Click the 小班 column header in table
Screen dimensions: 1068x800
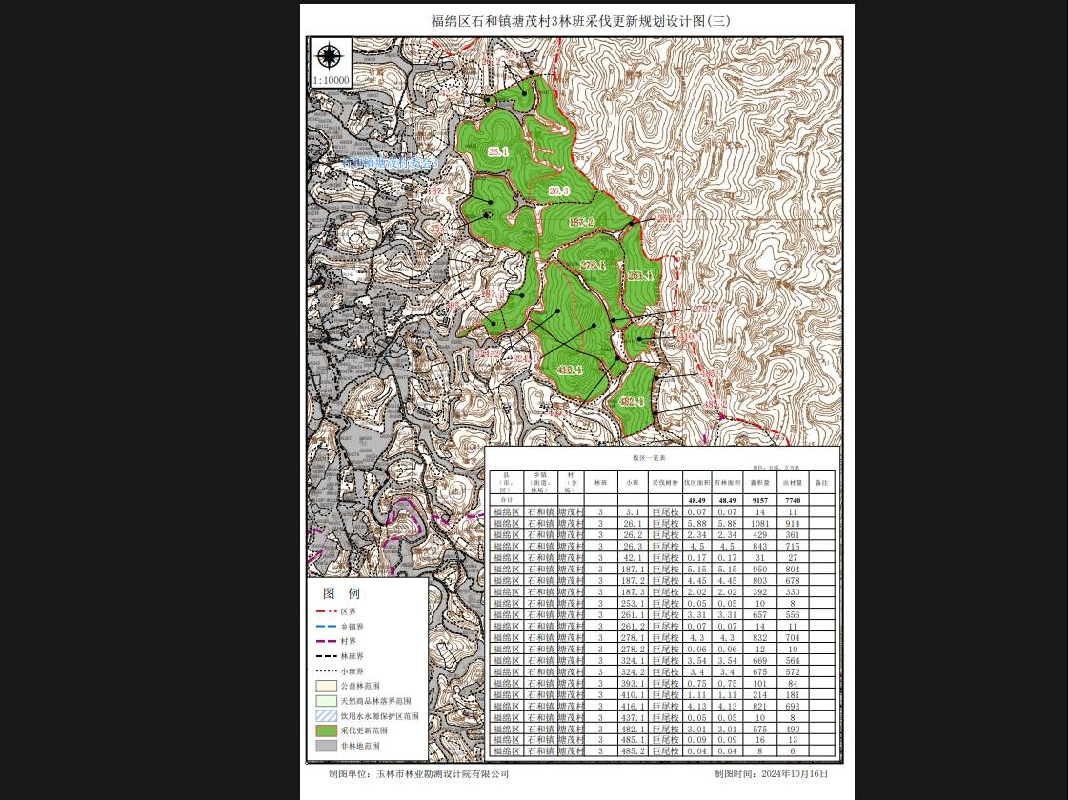pyautogui.click(x=632, y=482)
